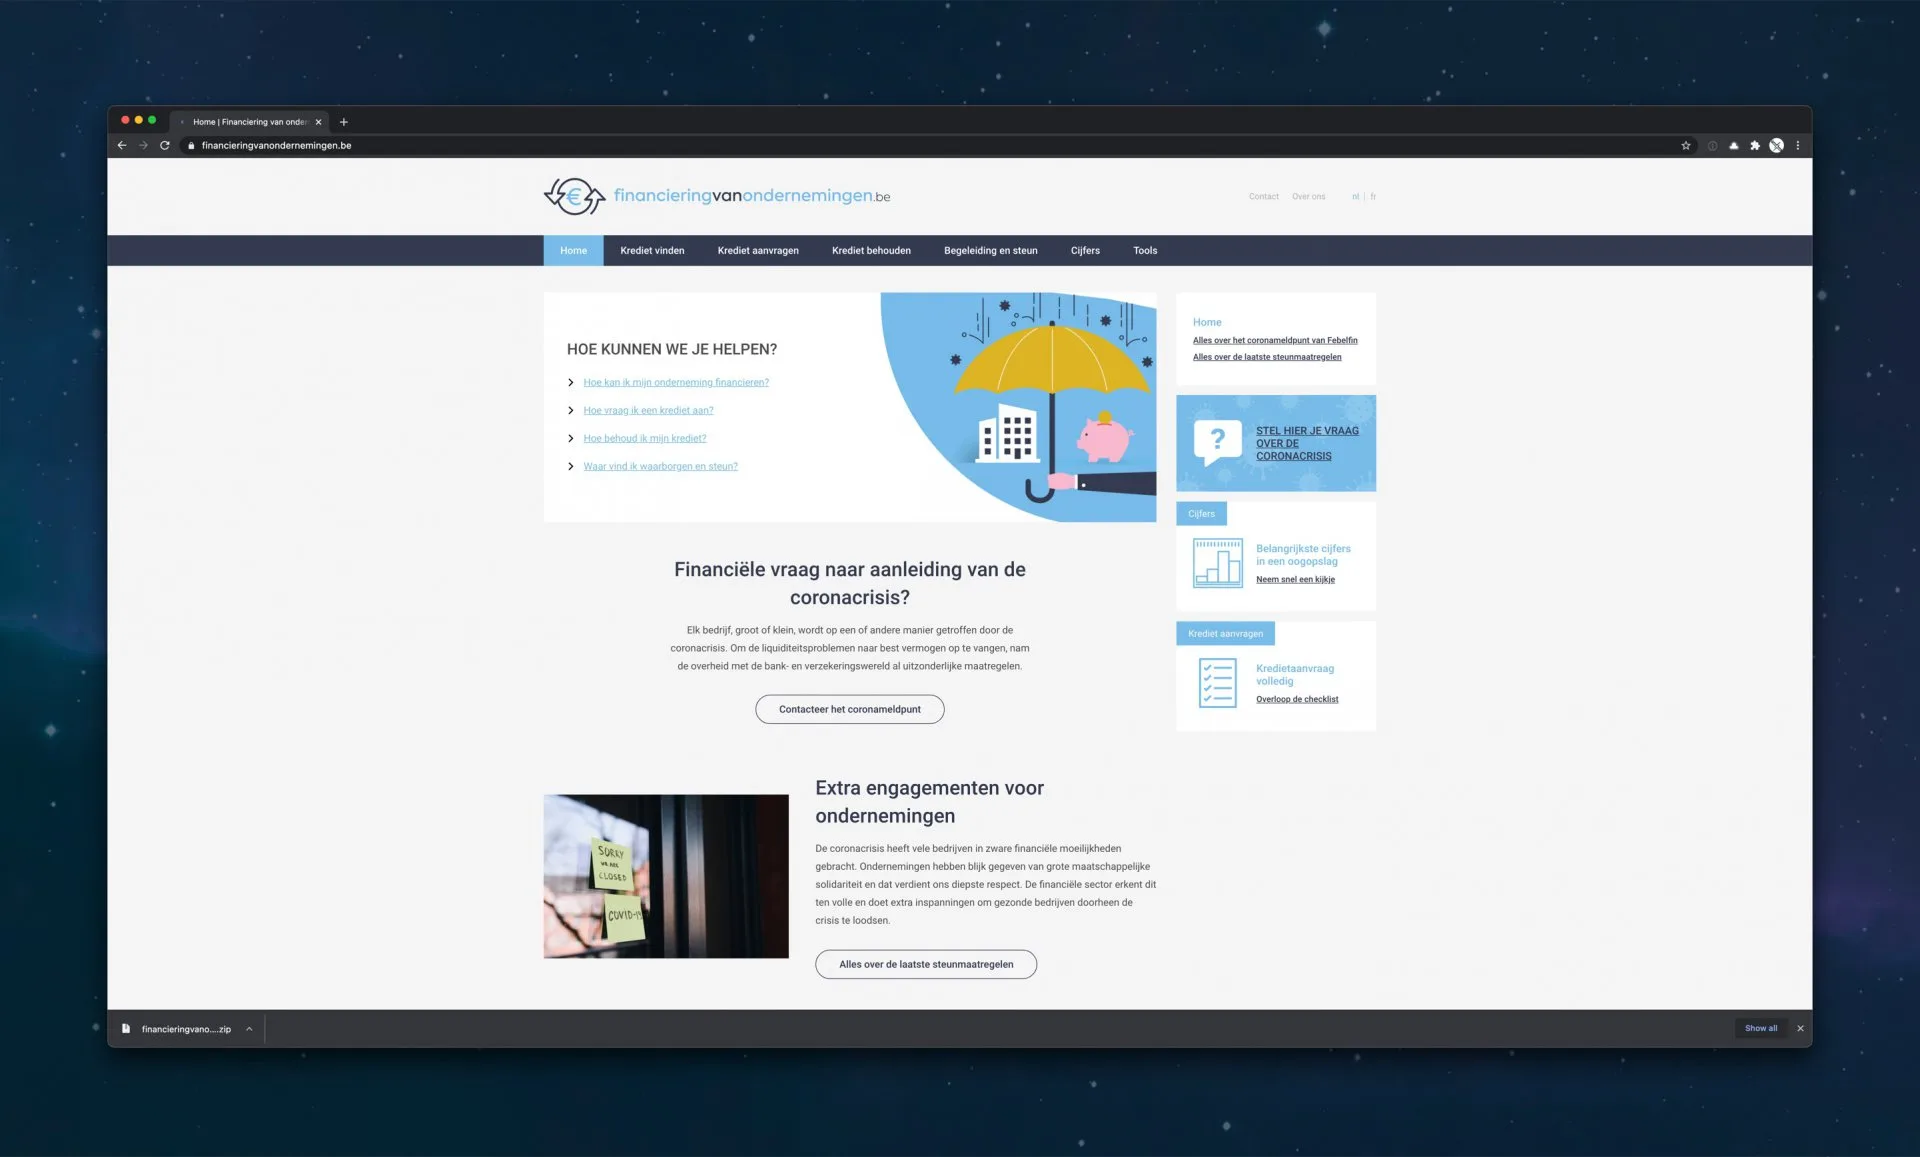Click the question mark speech bubble icon
The image size is (1920, 1157).
coord(1217,442)
